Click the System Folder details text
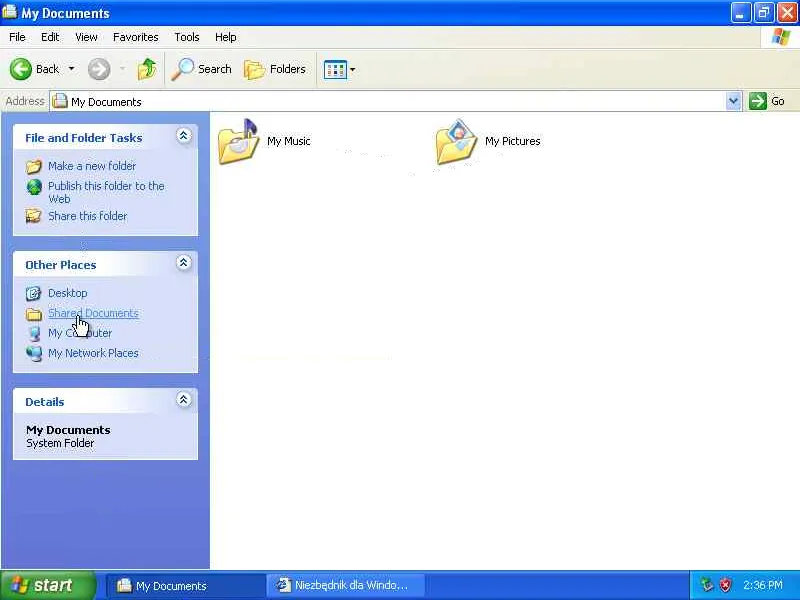 point(60,443)
